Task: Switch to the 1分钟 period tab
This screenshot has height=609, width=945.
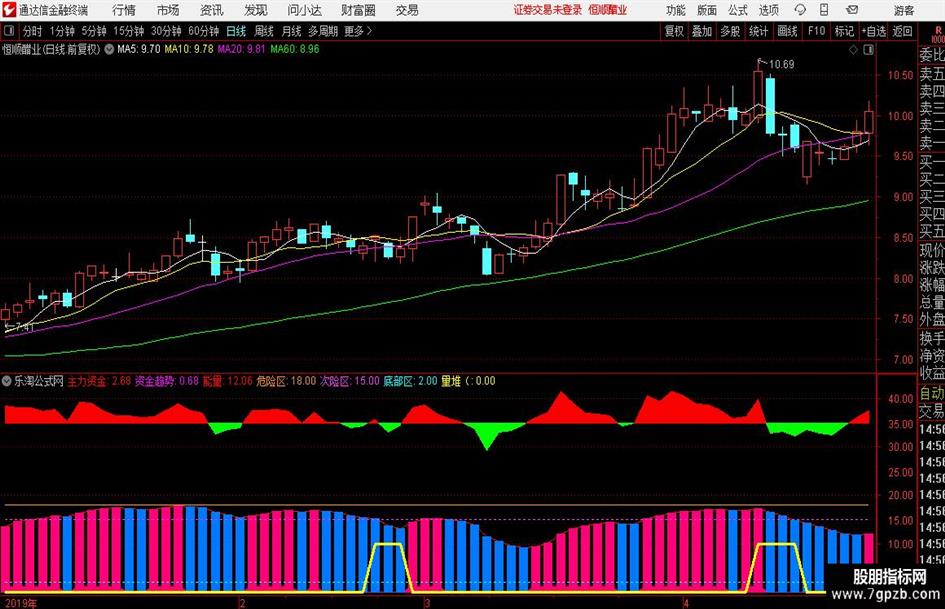Action: [62, 31]
